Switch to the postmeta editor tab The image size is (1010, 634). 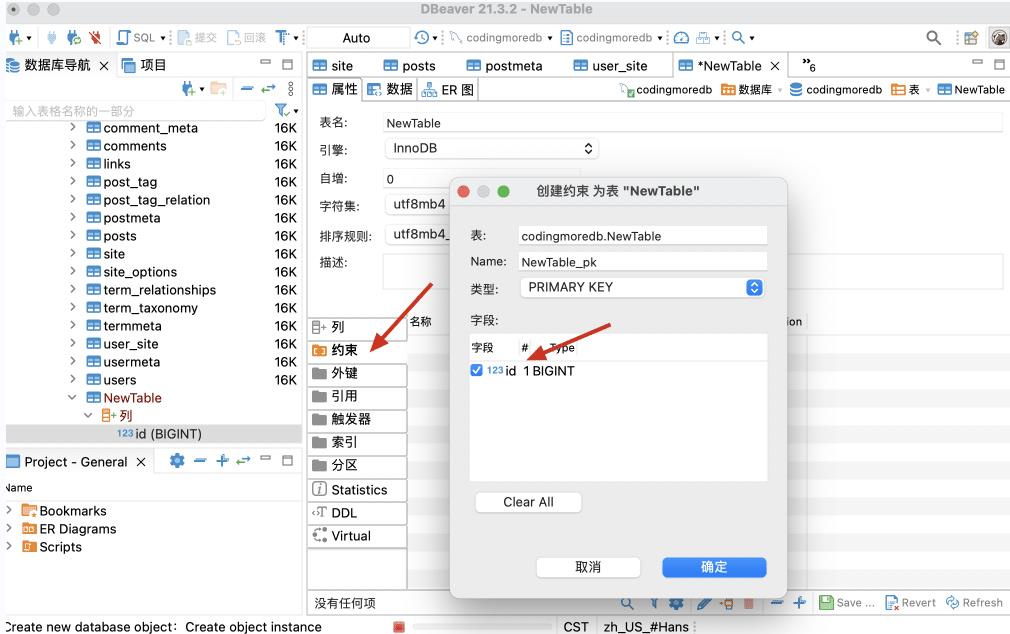[x=503, y=66]
